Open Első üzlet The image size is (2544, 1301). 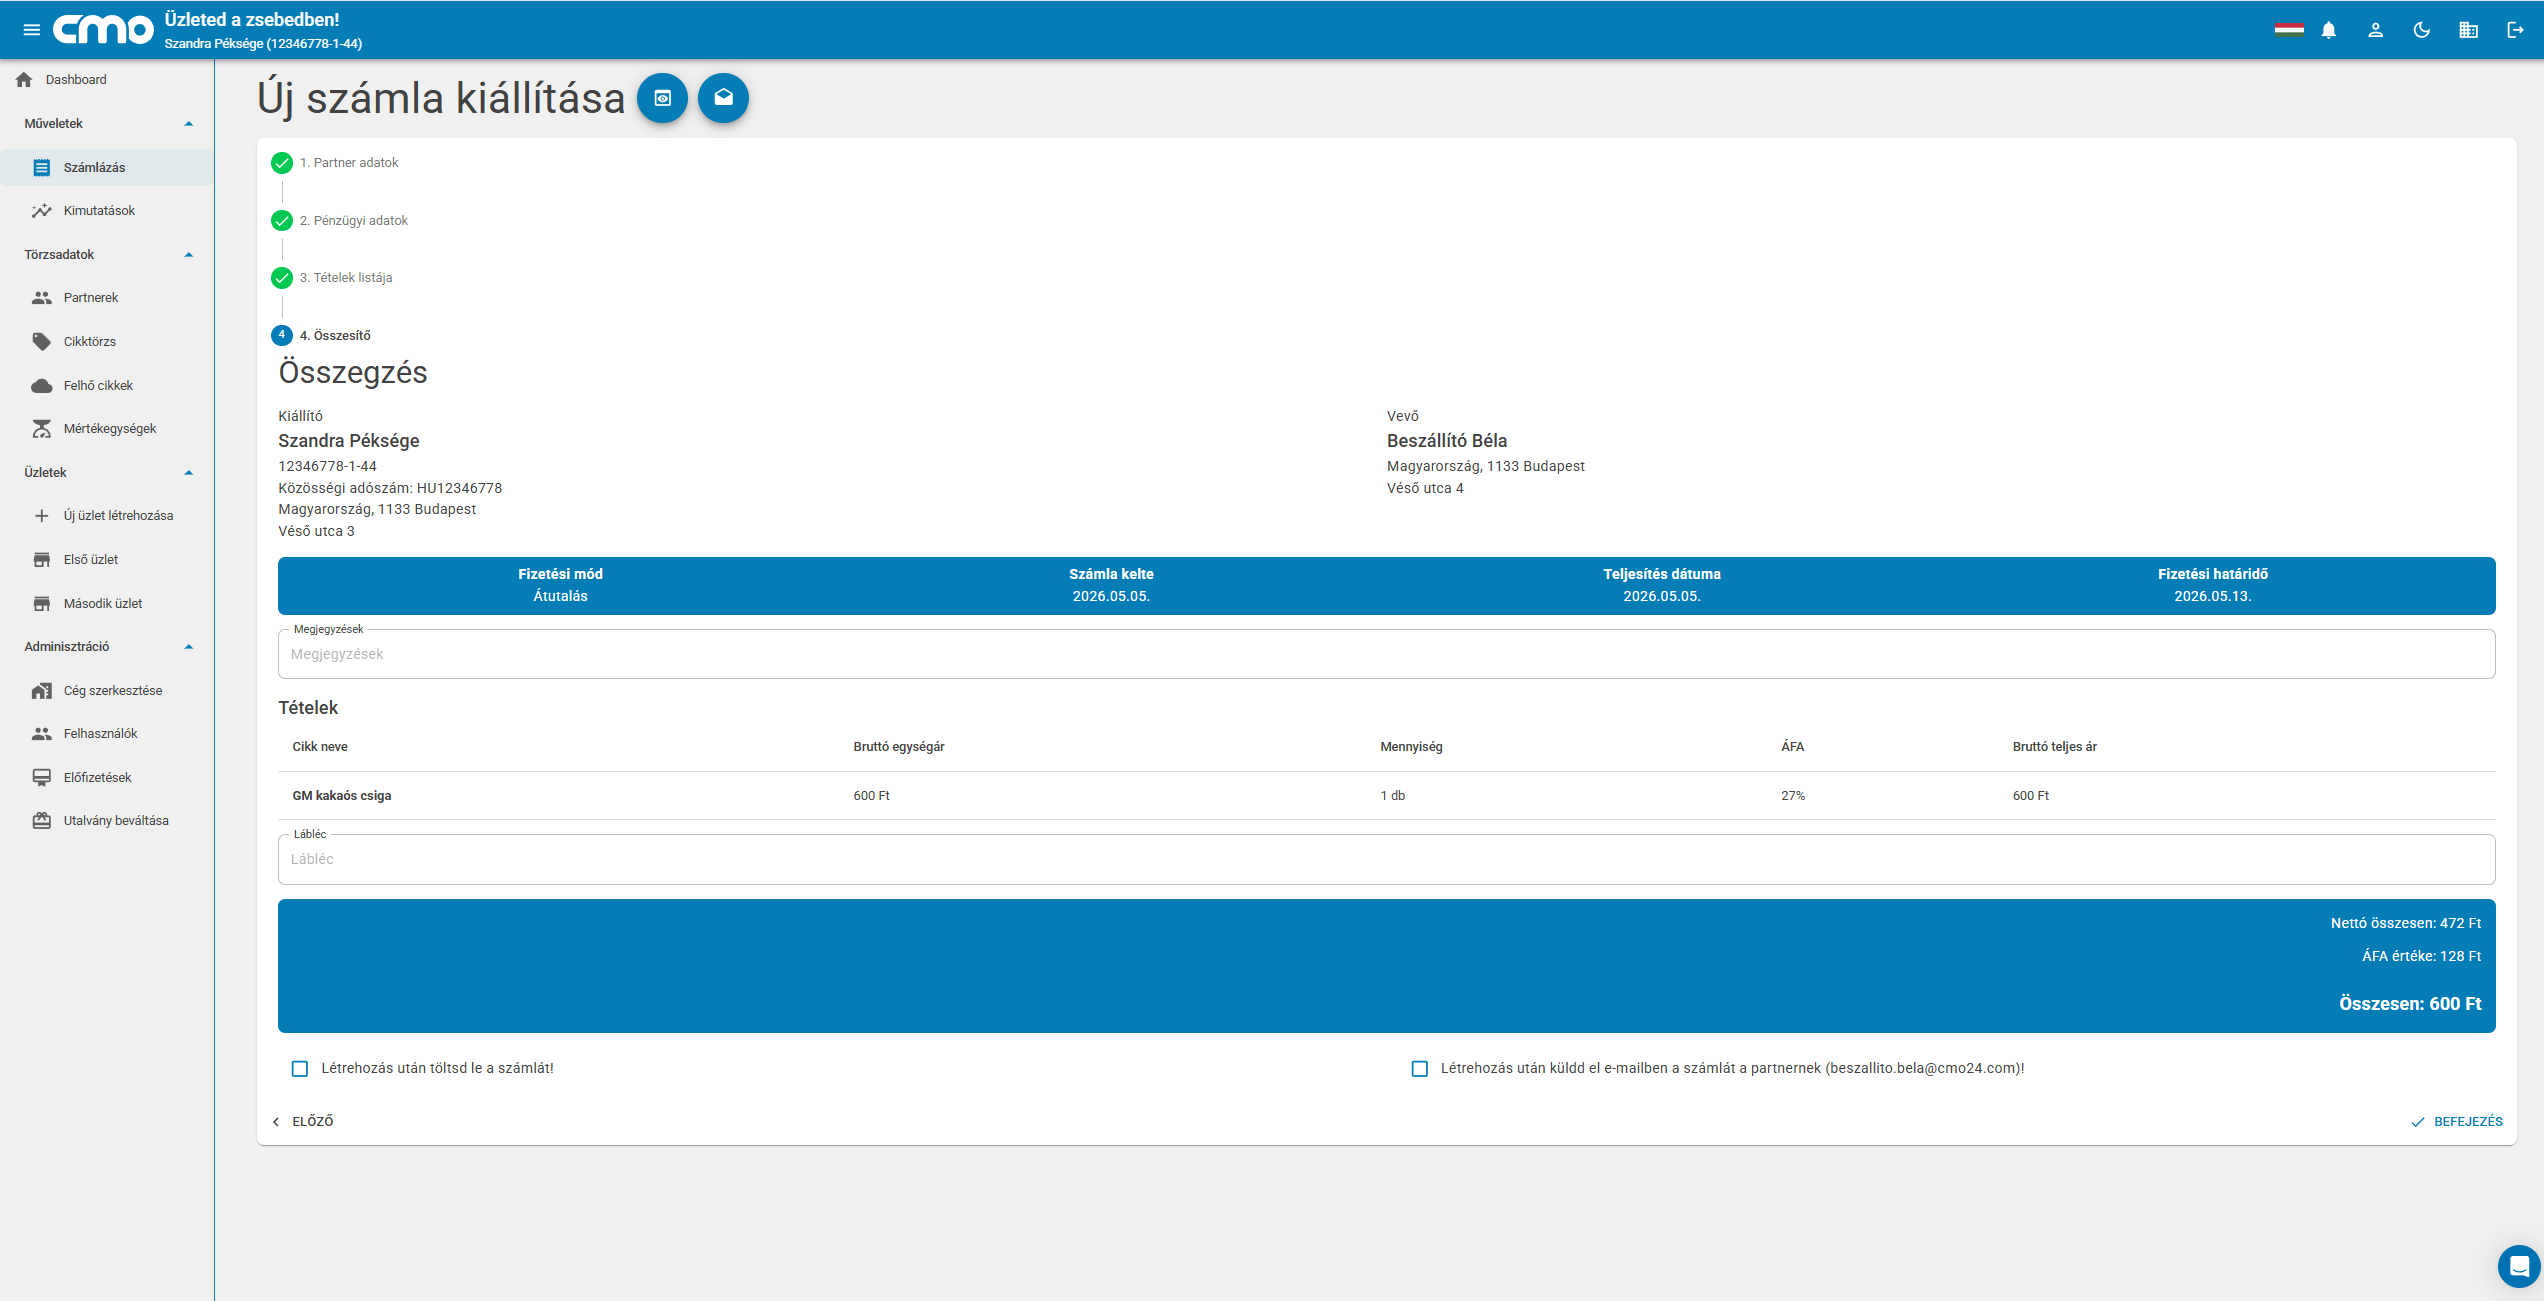pyautogui.click(x=107, y=560)
